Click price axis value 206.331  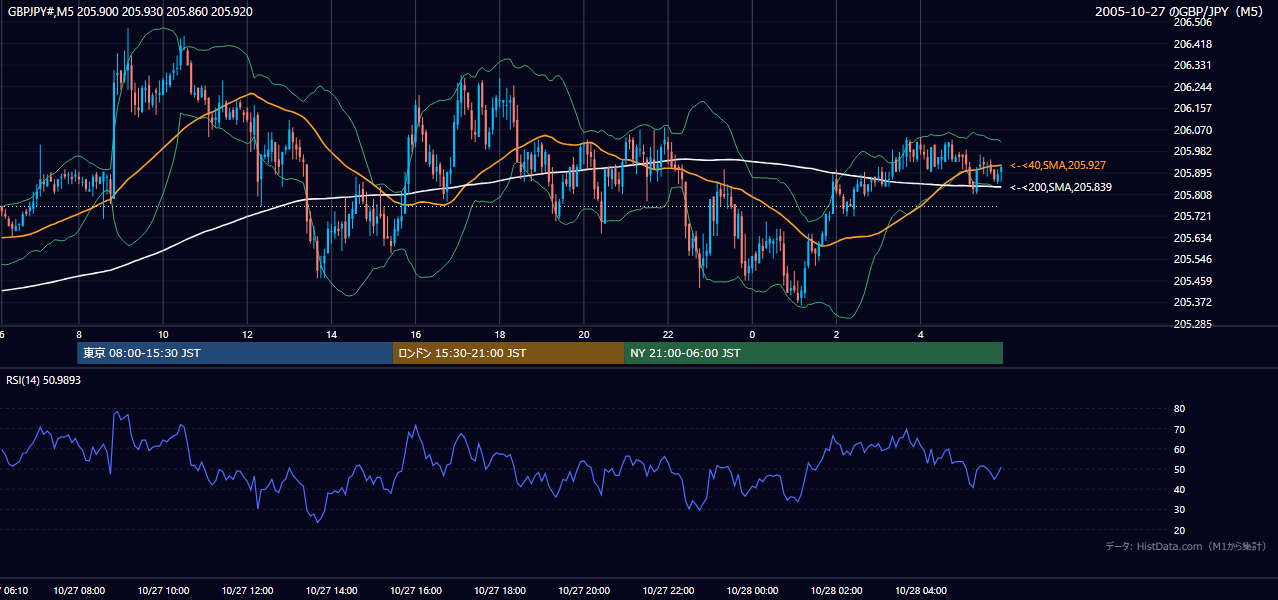click(1193, 65)
